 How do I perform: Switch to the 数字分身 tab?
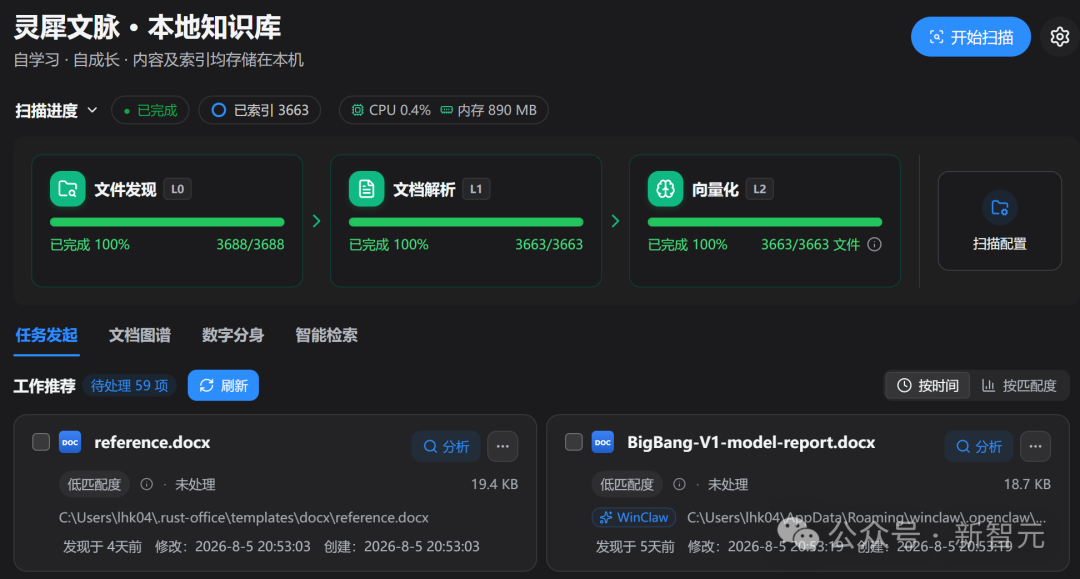coord(233,335)
